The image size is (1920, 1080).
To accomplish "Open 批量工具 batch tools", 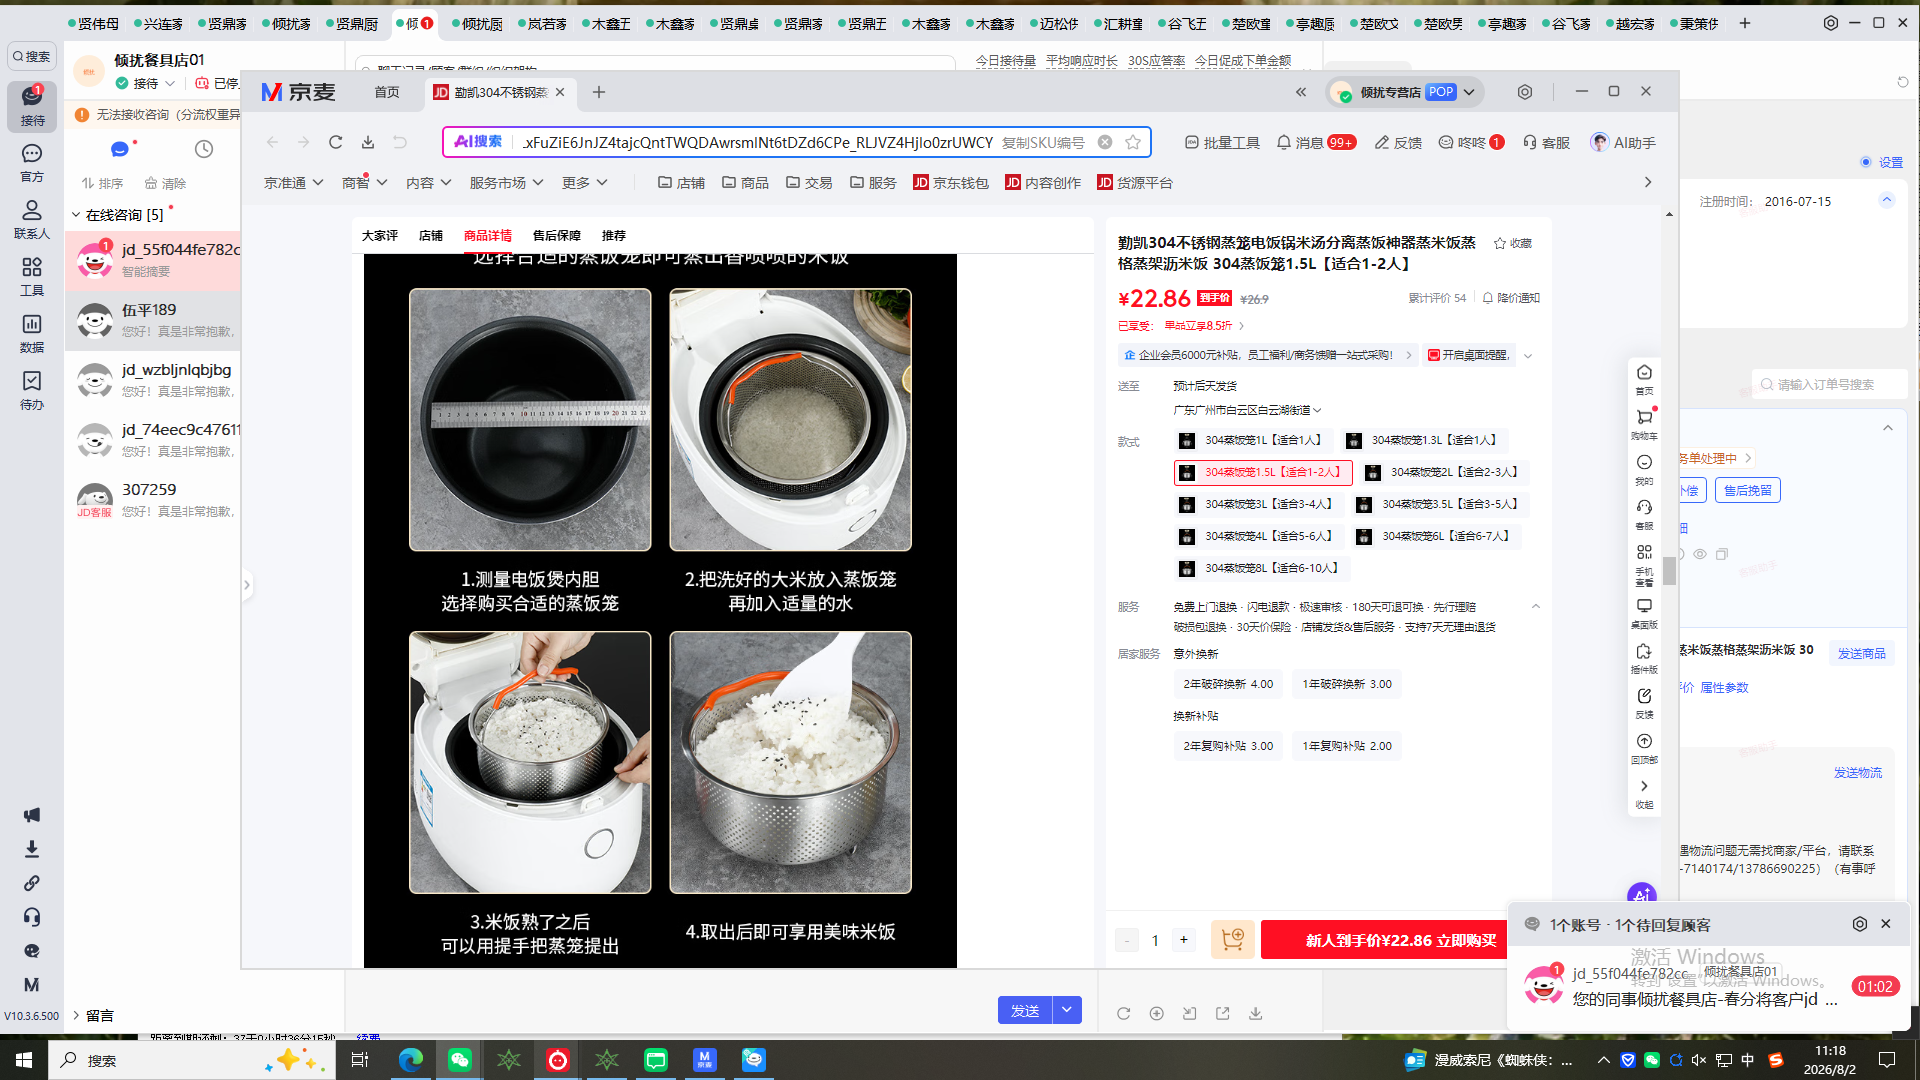I will [x=1222, y=142].
